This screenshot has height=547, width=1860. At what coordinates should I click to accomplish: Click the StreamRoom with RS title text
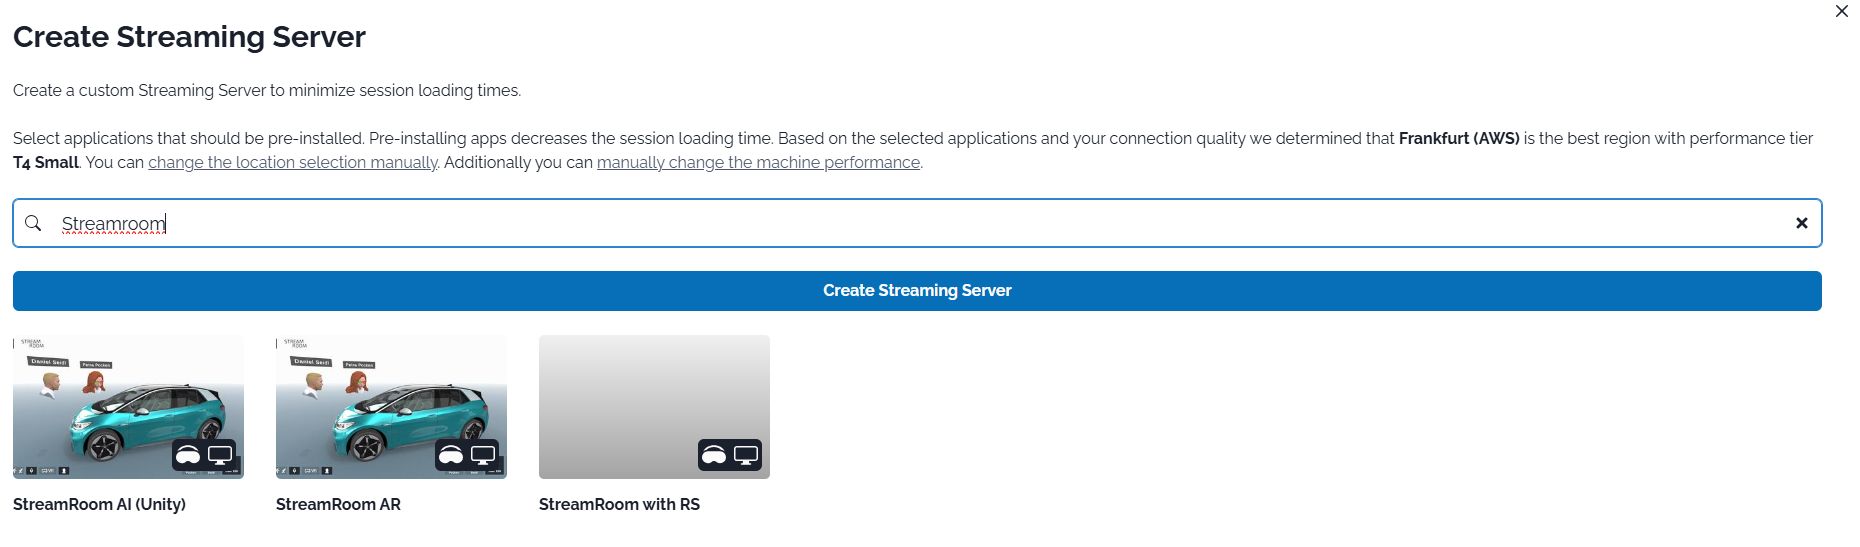click(619, 504)
